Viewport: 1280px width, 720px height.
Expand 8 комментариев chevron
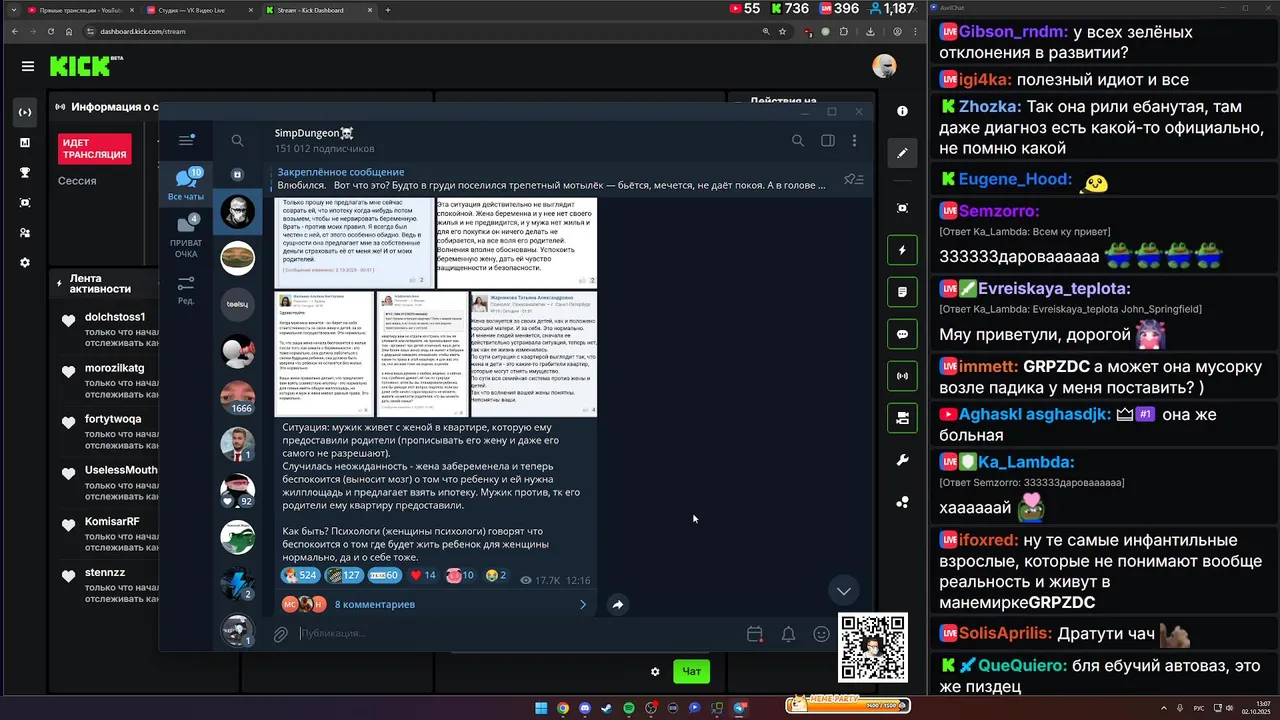583,604
